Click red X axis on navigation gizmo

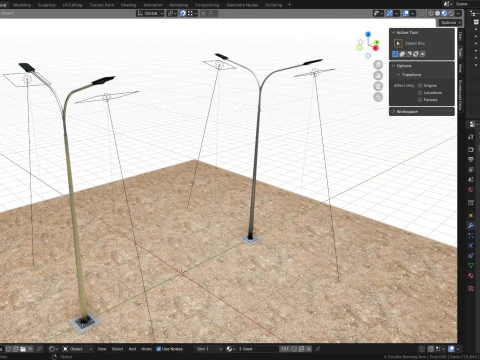[x=376, y=48]
